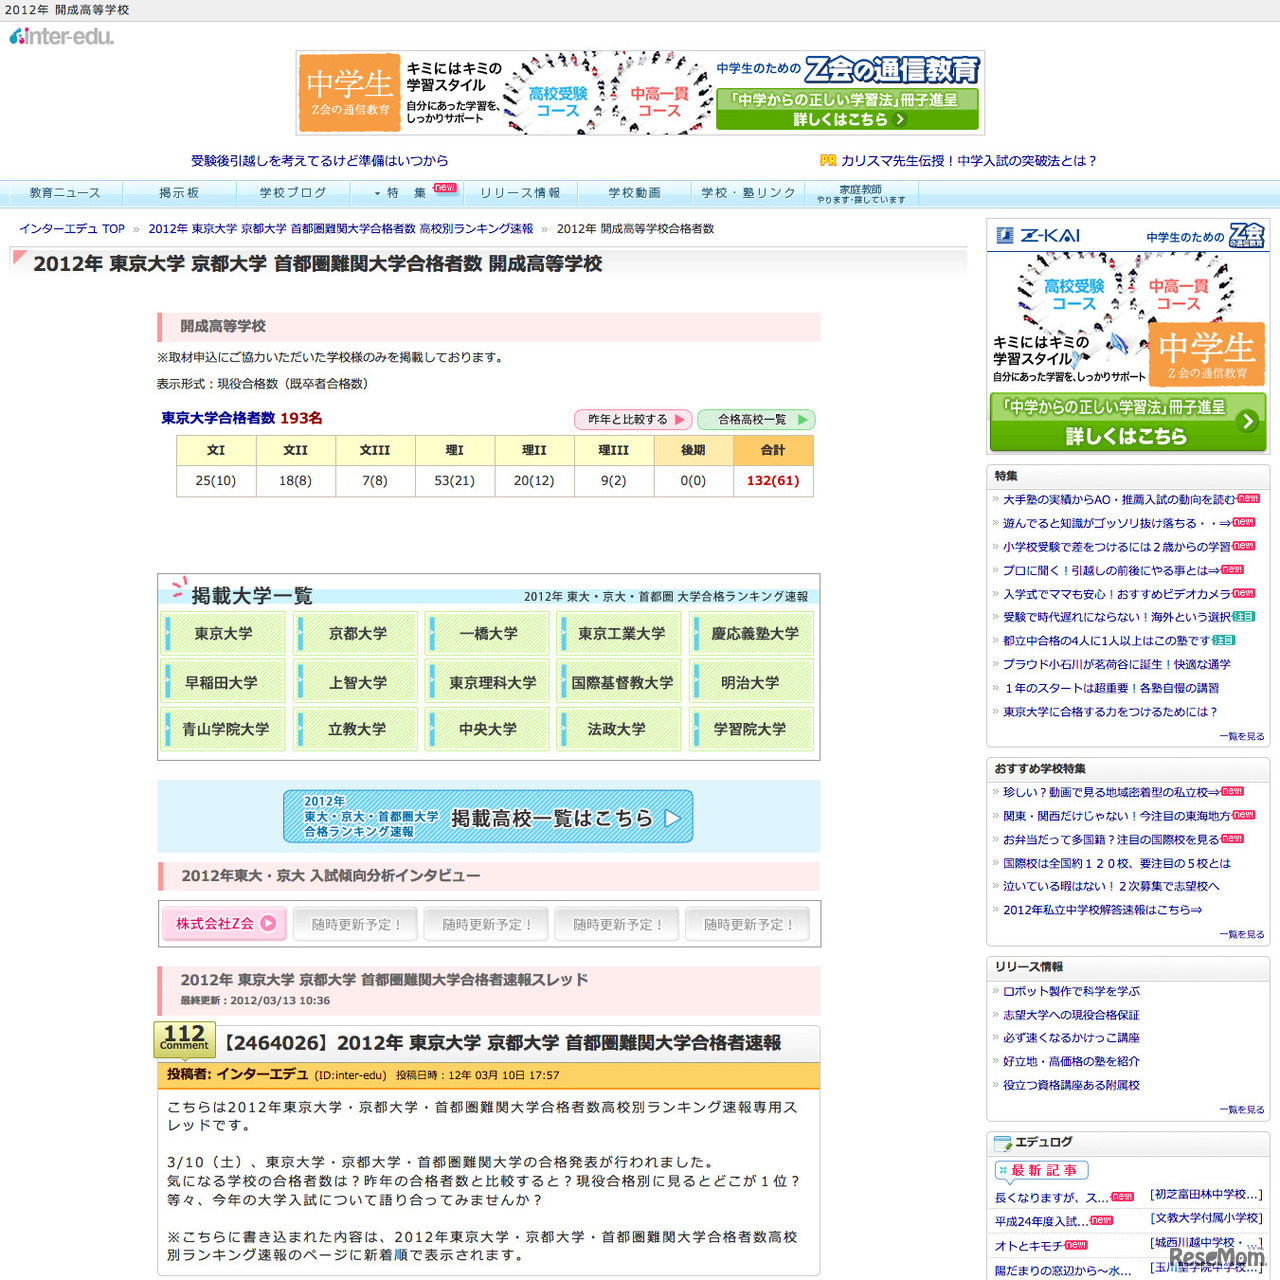Select the 国際基督教大学 university button

[620, 682]
